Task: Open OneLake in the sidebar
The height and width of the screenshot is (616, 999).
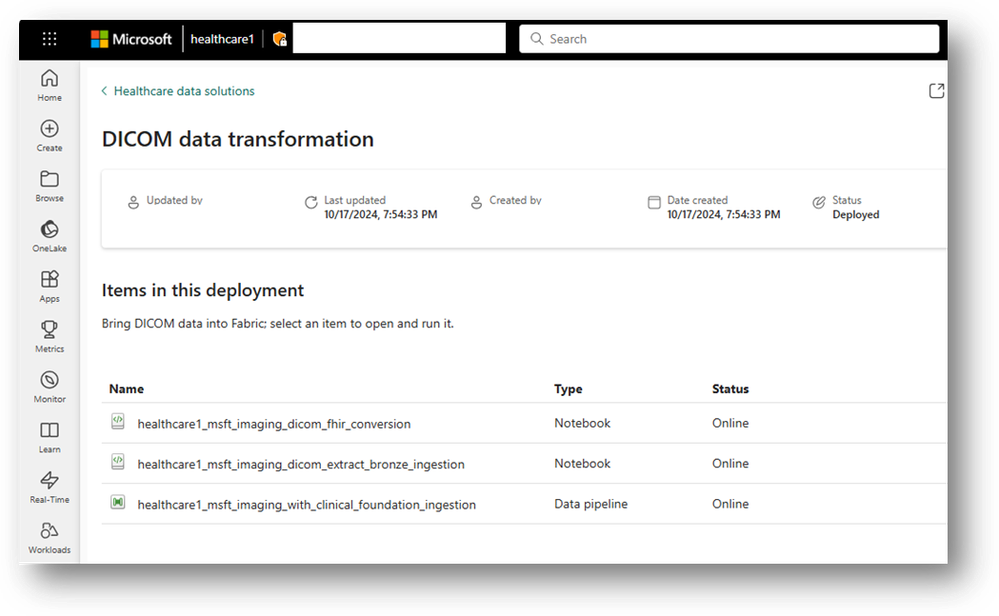Action: pyautogui.click(x=49, y=236)
